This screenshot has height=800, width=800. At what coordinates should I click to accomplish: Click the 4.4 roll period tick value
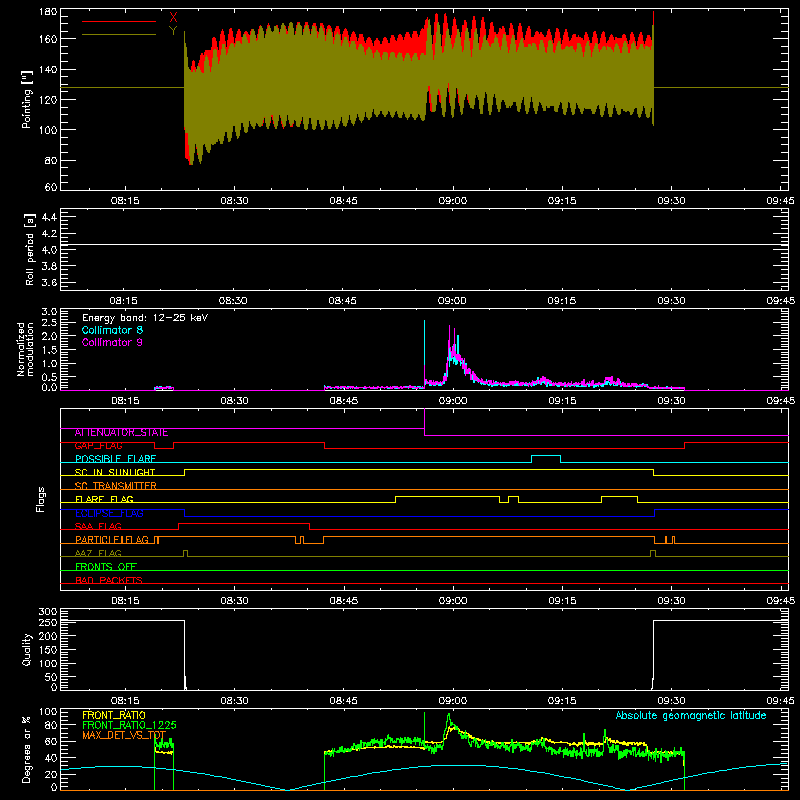49,217
